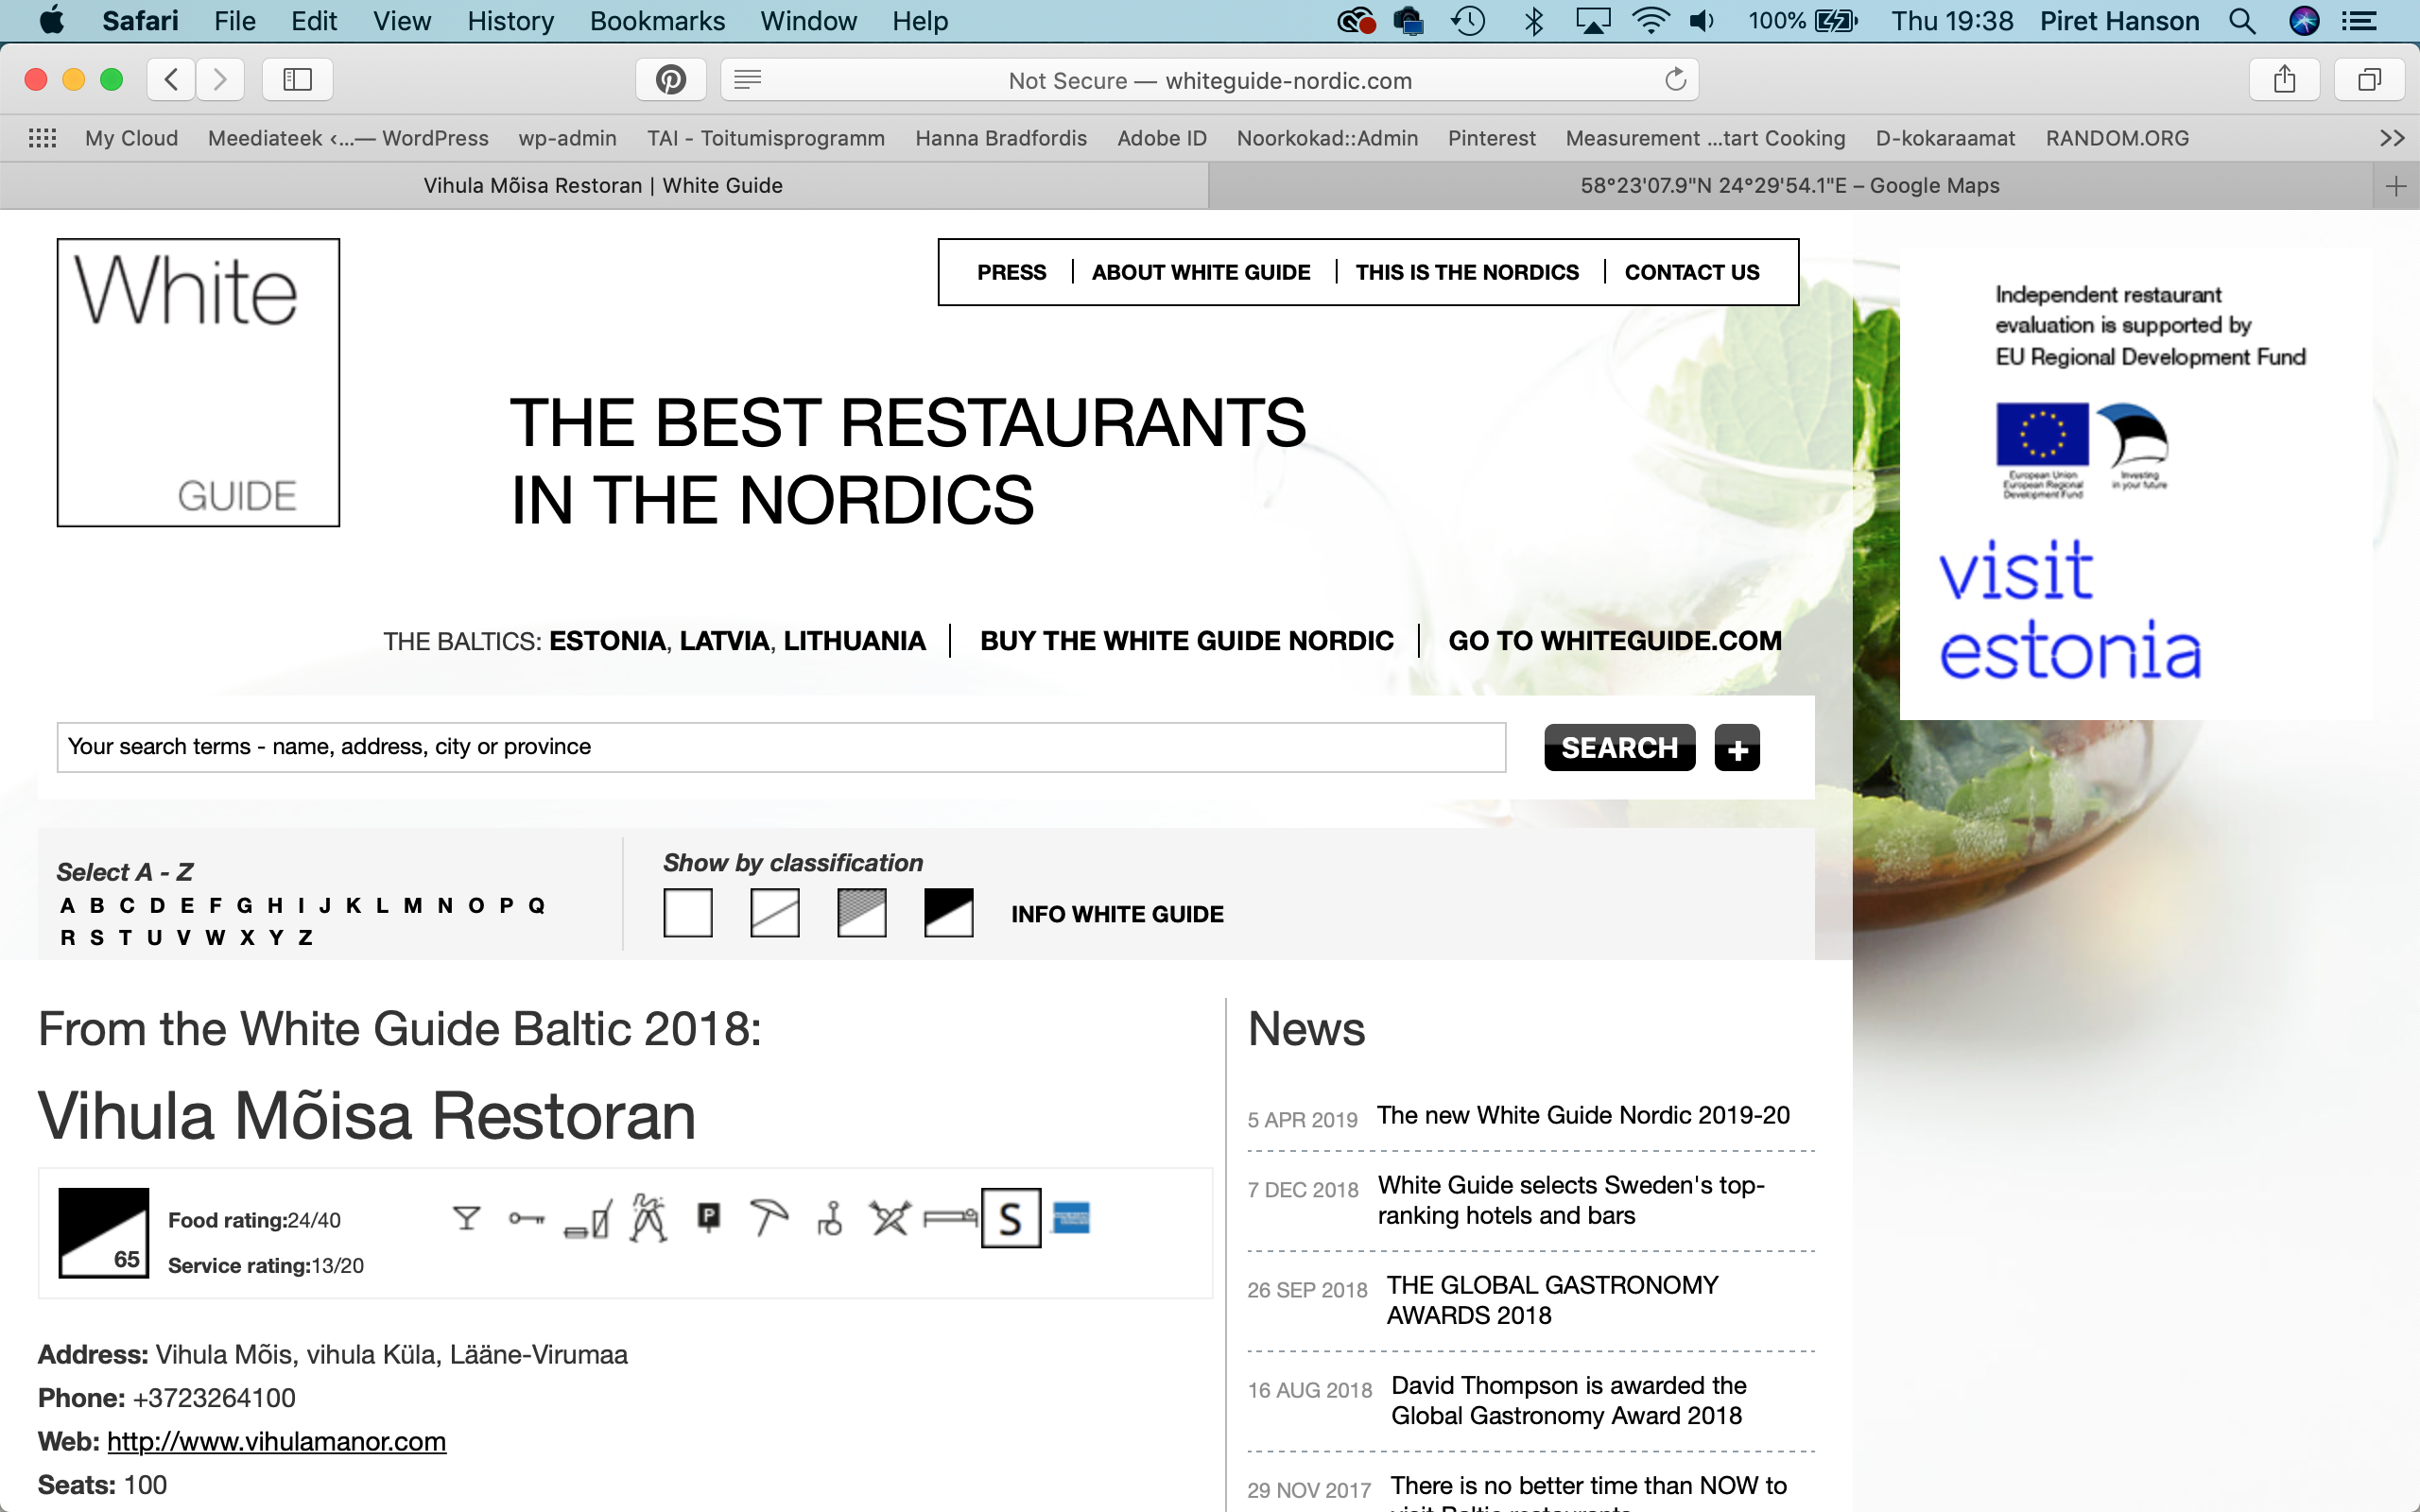This screenshot has height=1512, width=2420.
Task: Switch to the Google Maps tab
Action: click(1789, 186)
